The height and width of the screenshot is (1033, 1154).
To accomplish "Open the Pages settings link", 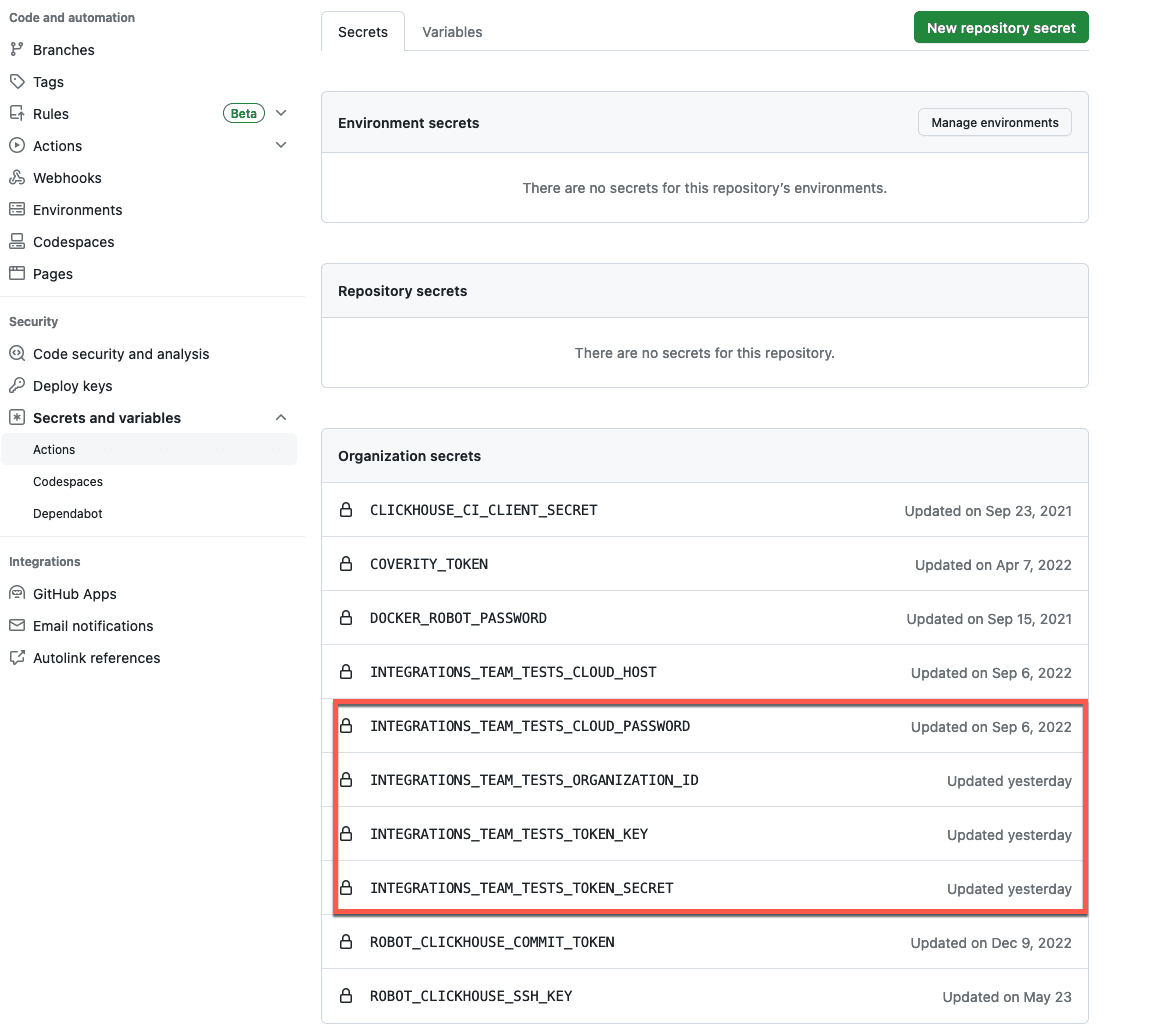I will 53,274.
